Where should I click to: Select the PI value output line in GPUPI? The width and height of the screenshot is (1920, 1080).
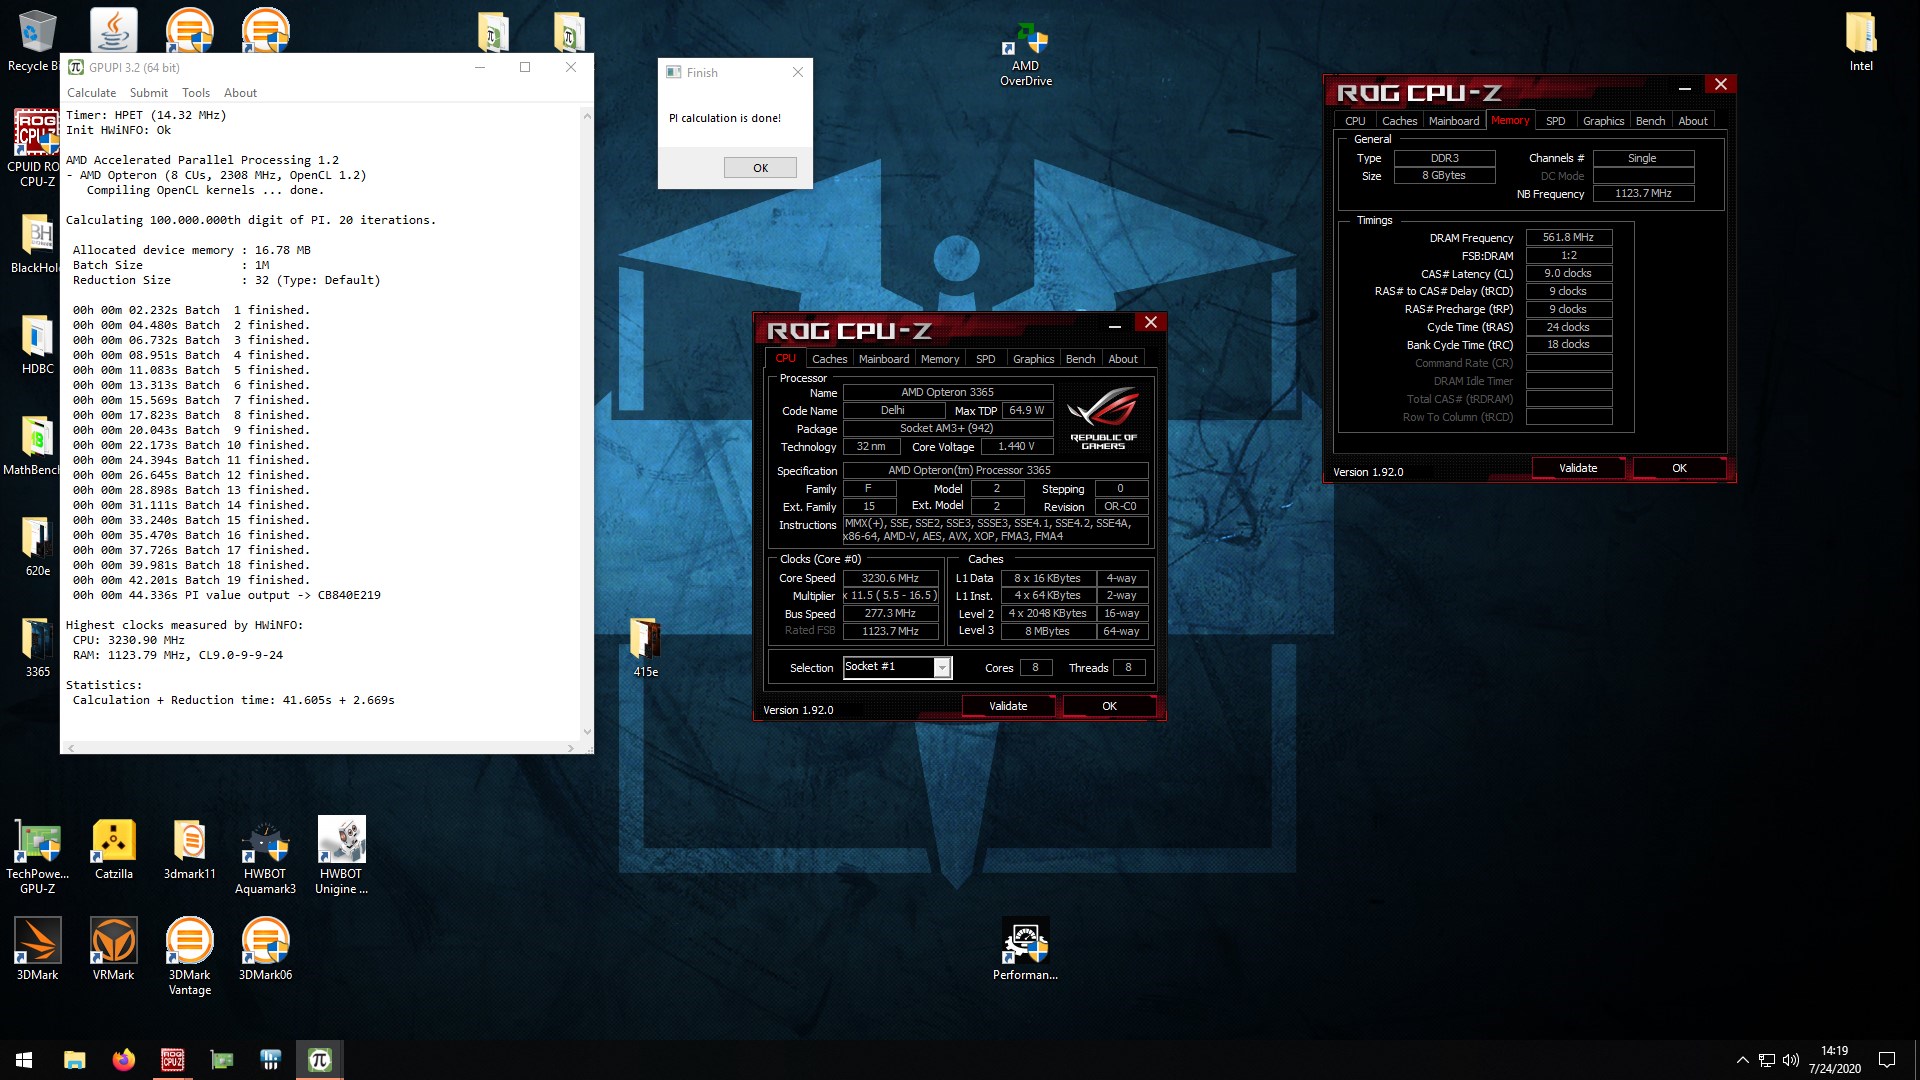click(226, 595)
